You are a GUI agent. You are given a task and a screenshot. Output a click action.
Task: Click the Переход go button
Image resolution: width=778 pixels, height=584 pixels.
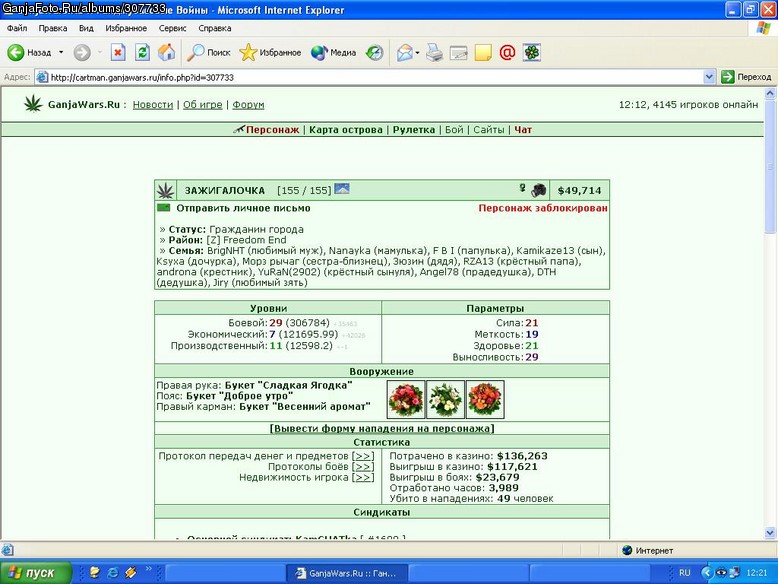(746, 77)
